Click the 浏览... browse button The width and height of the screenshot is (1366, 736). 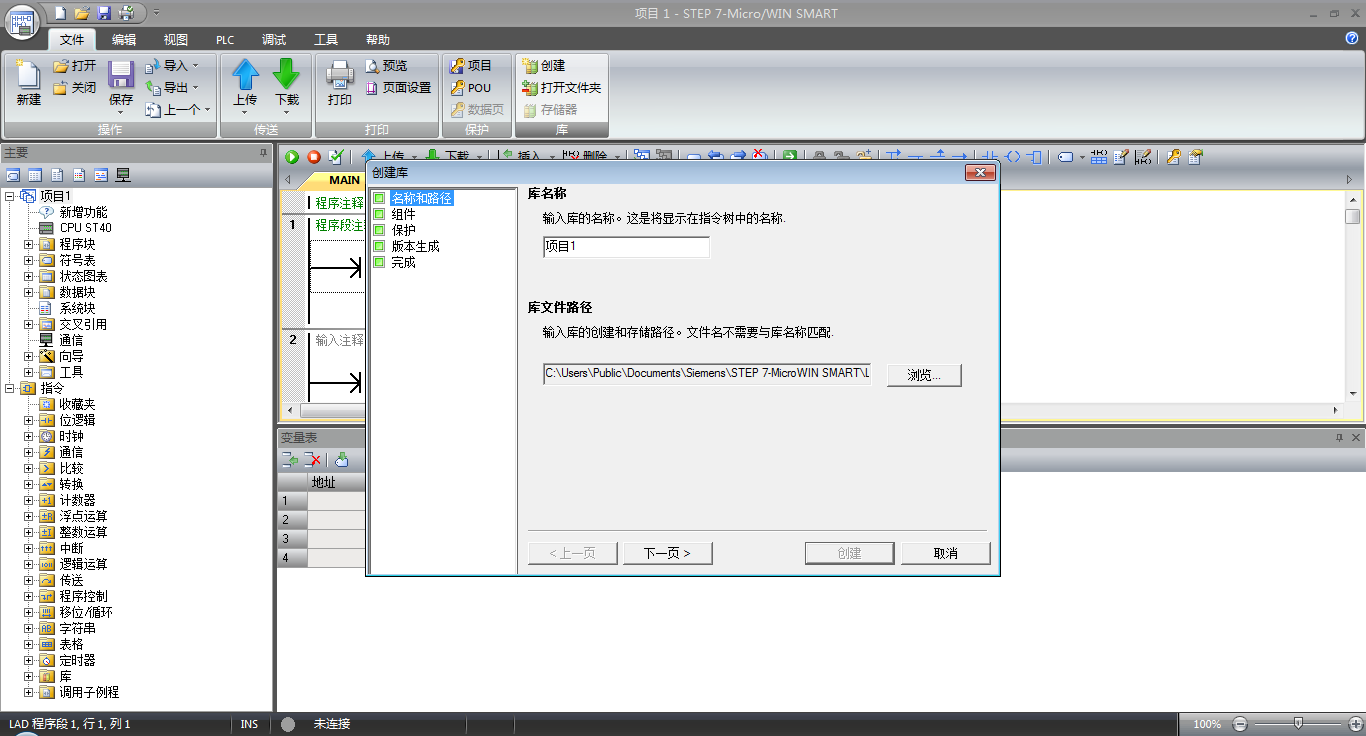coord(924,375)
